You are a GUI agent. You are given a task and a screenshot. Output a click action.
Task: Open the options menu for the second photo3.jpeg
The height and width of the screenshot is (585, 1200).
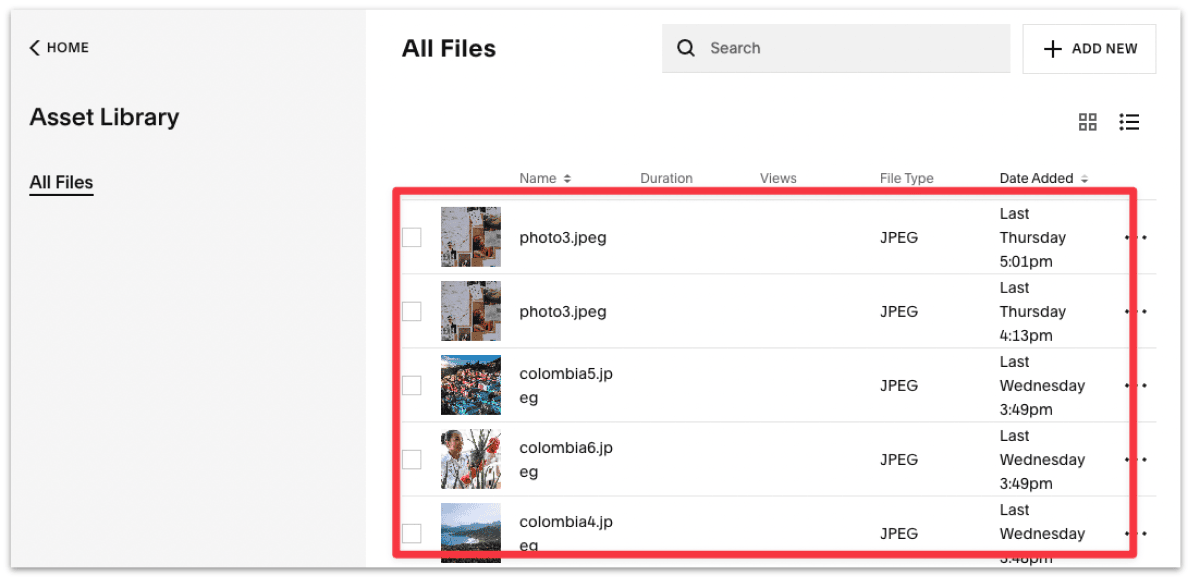[x=1135, y=311]
